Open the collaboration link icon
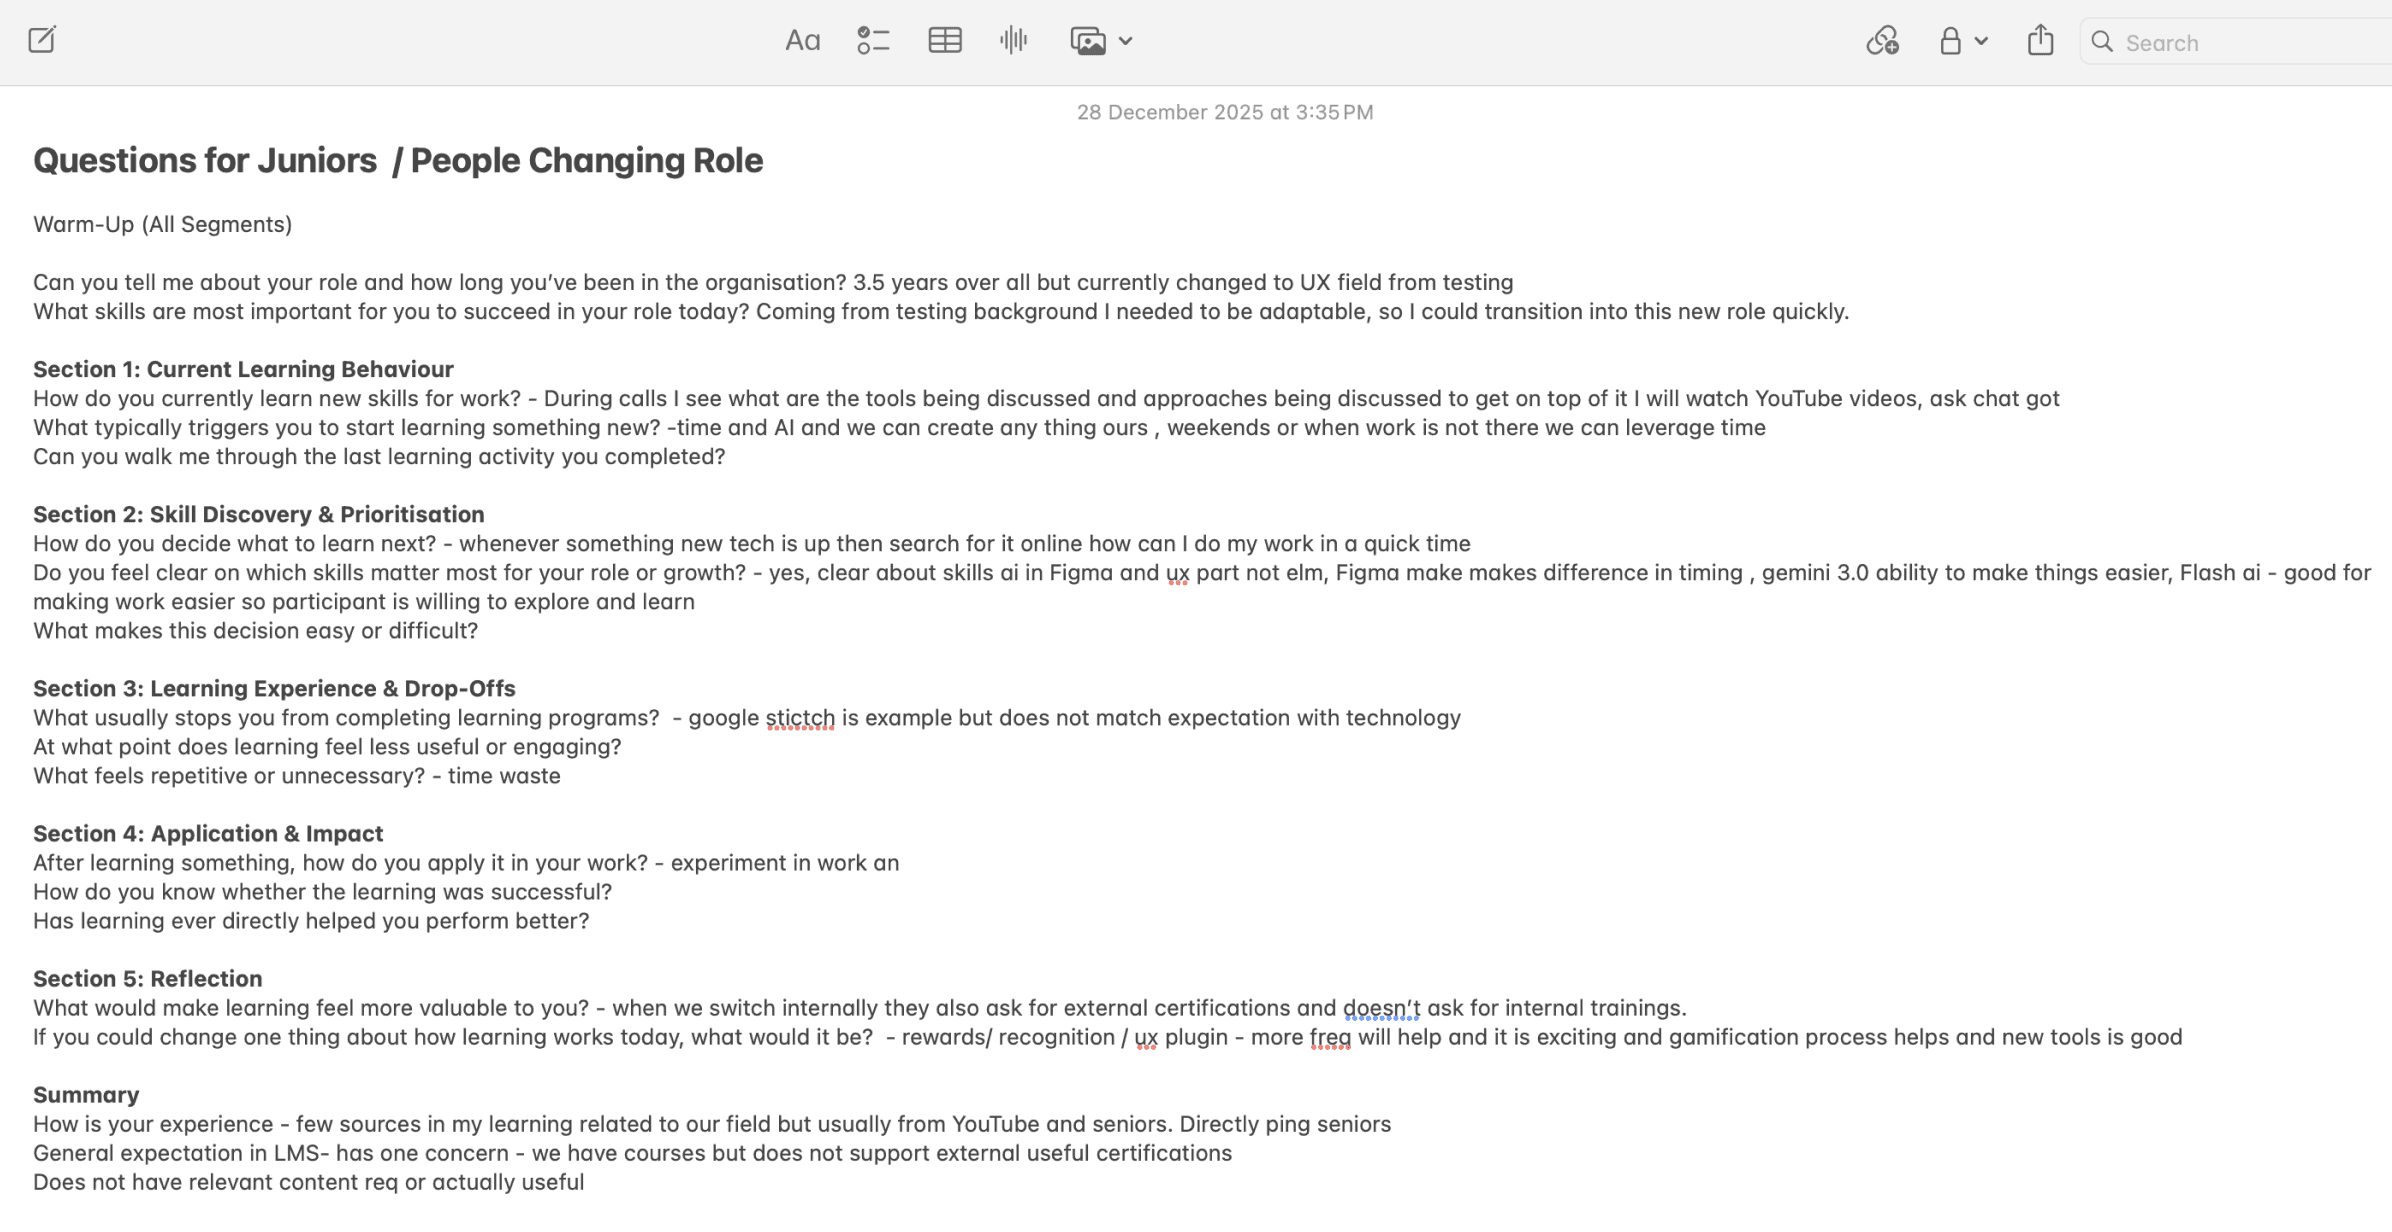 pos(1882,41)
